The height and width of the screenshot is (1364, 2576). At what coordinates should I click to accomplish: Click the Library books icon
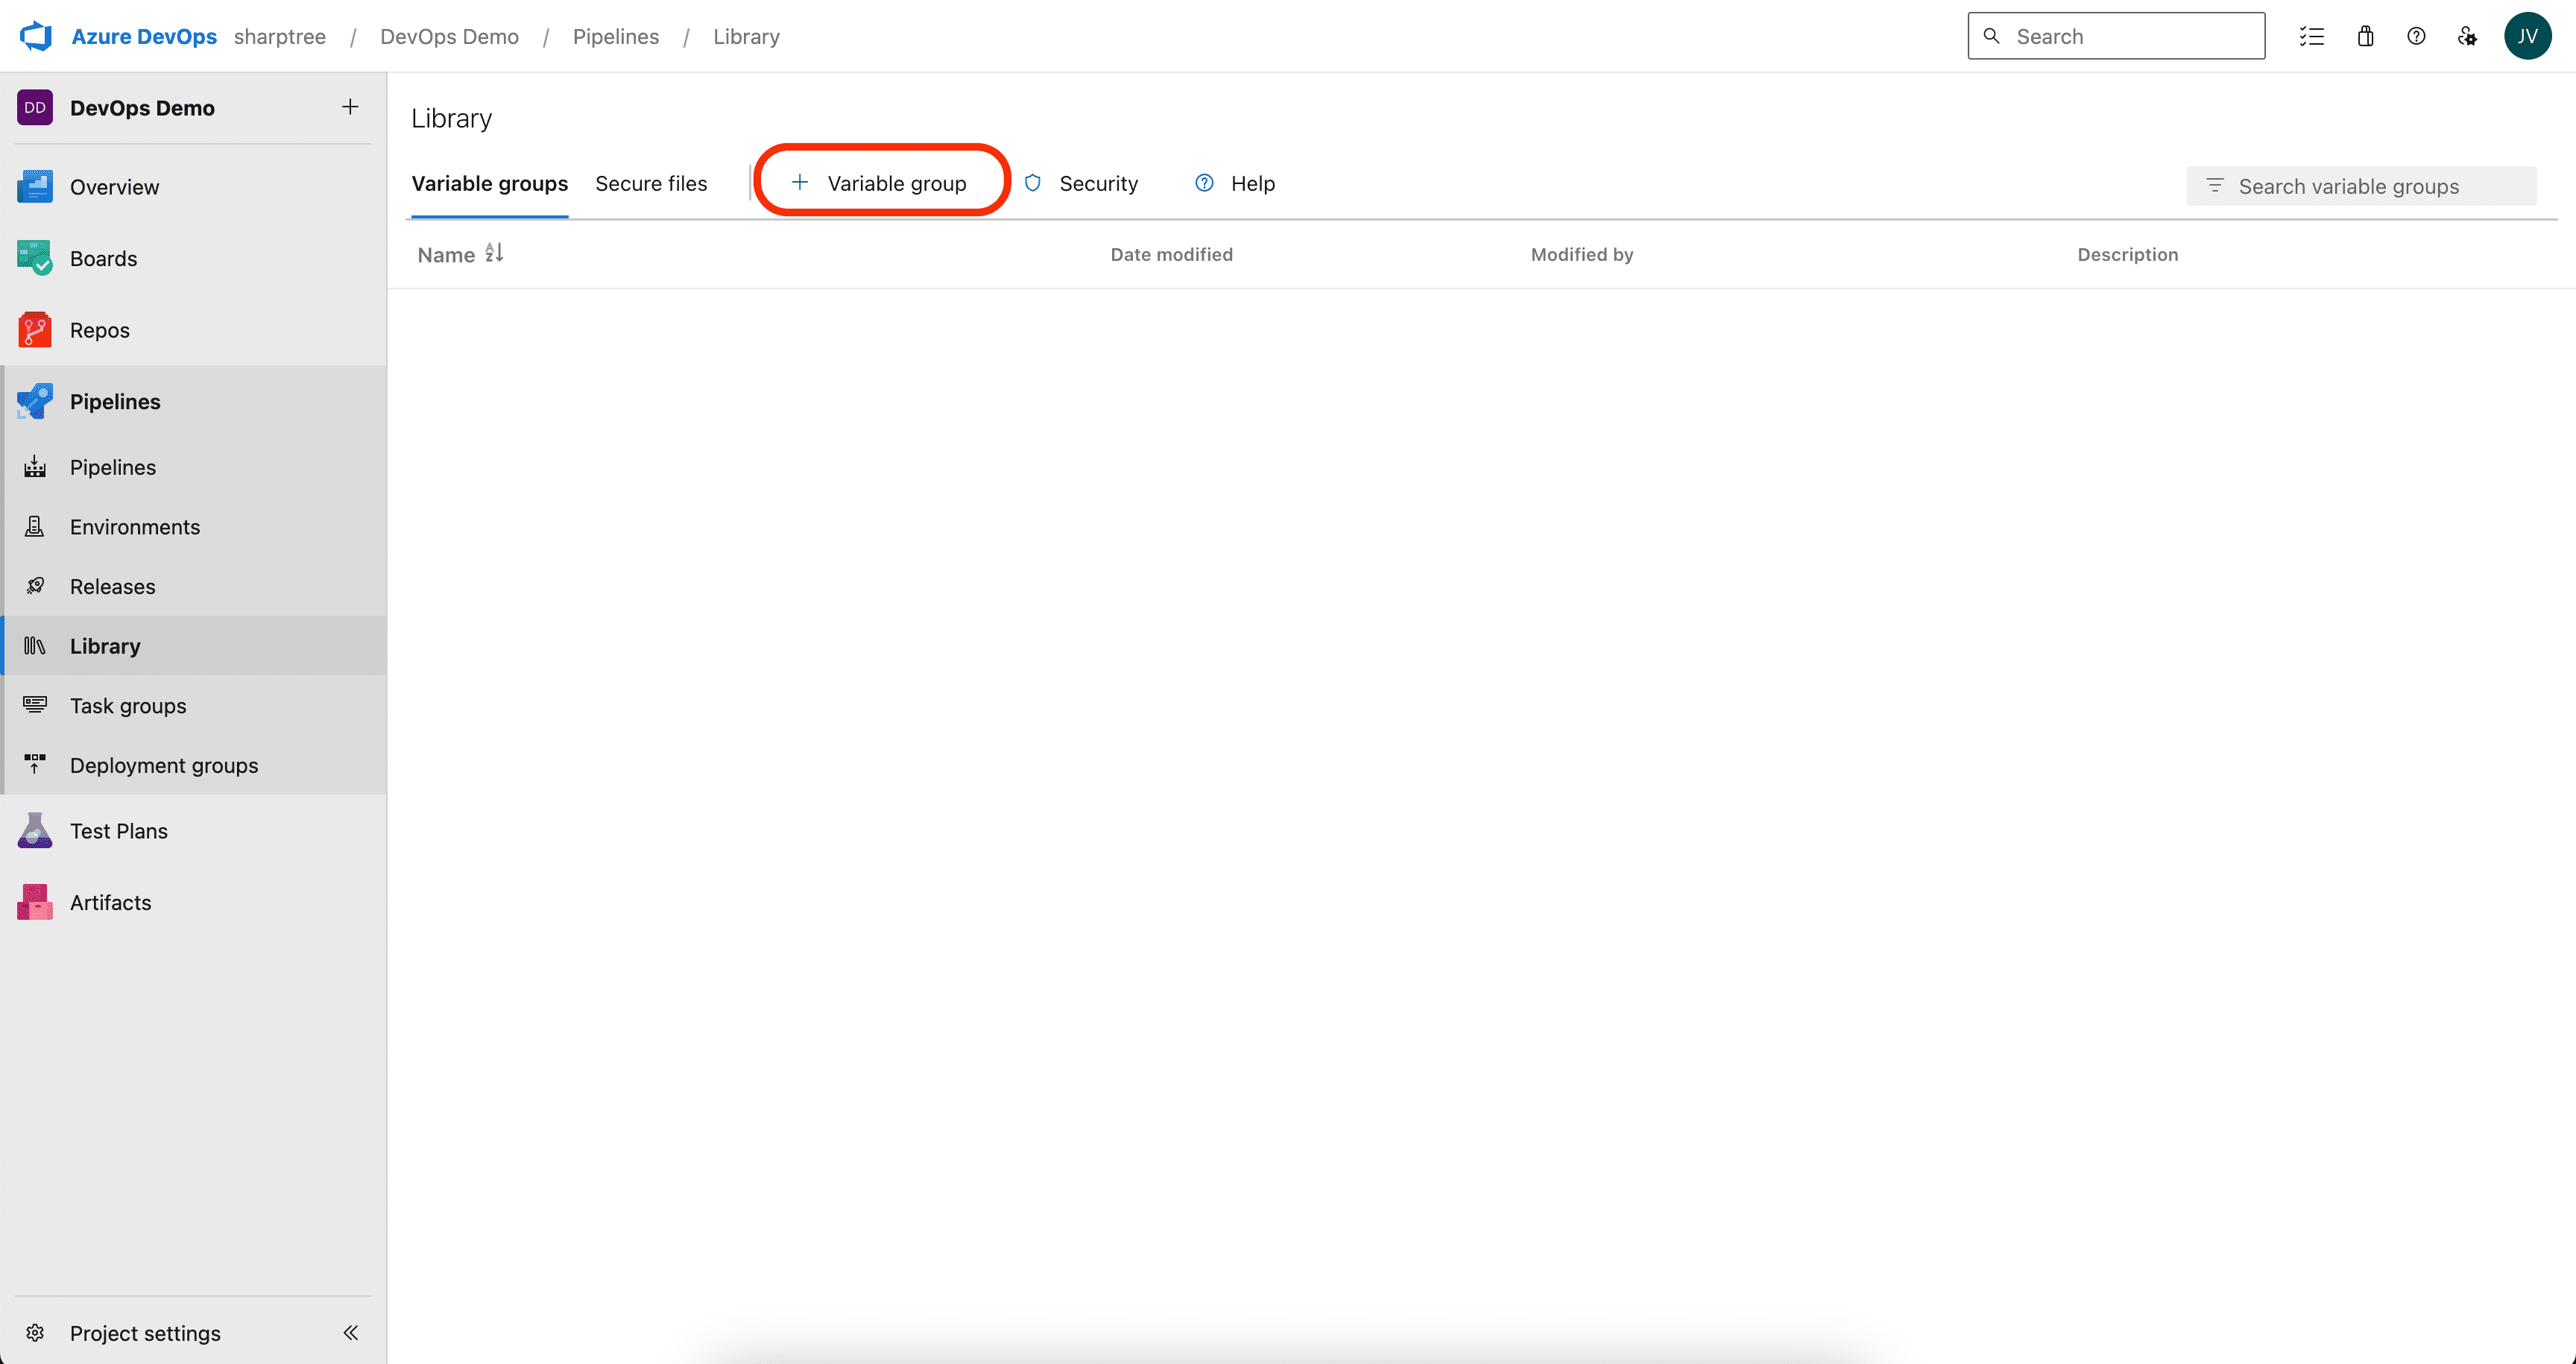click(x=35, y=645)
